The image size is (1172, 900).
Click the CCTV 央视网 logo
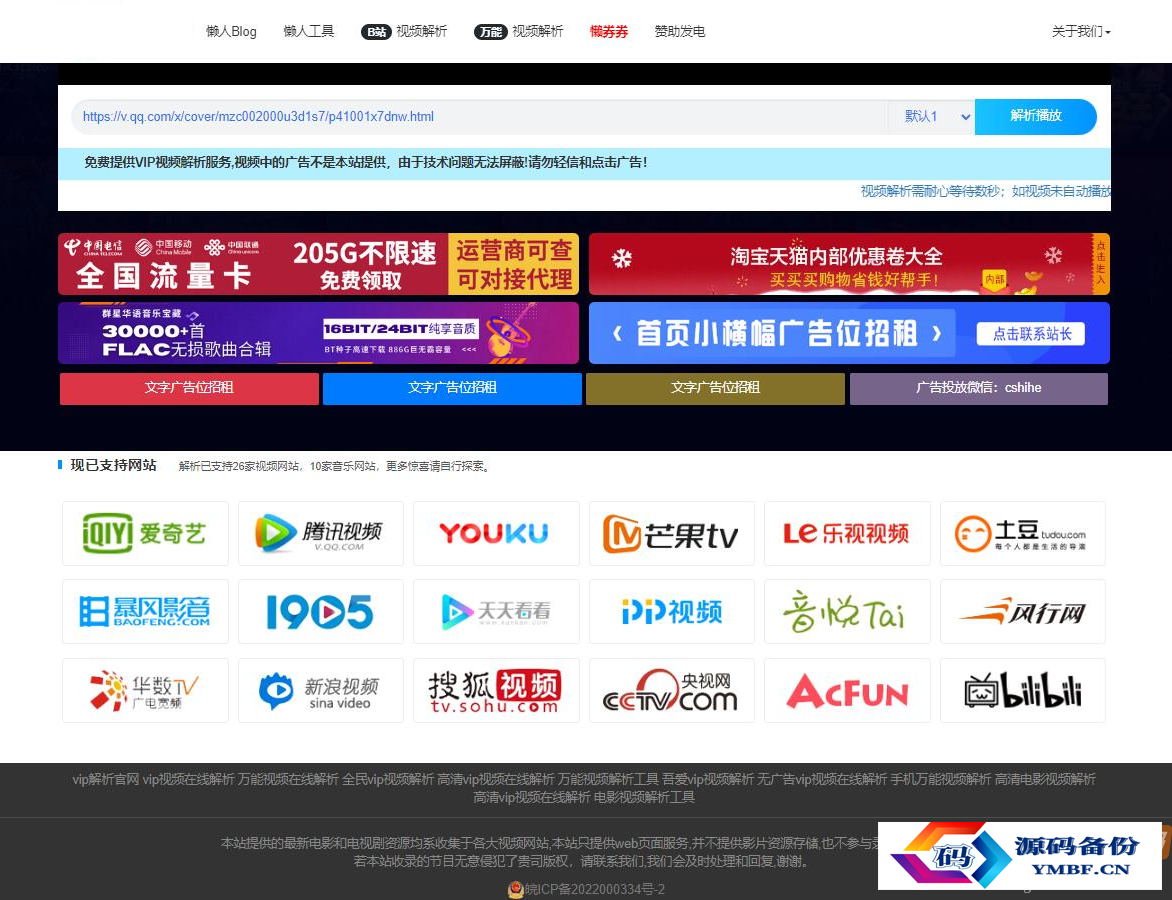672,690
